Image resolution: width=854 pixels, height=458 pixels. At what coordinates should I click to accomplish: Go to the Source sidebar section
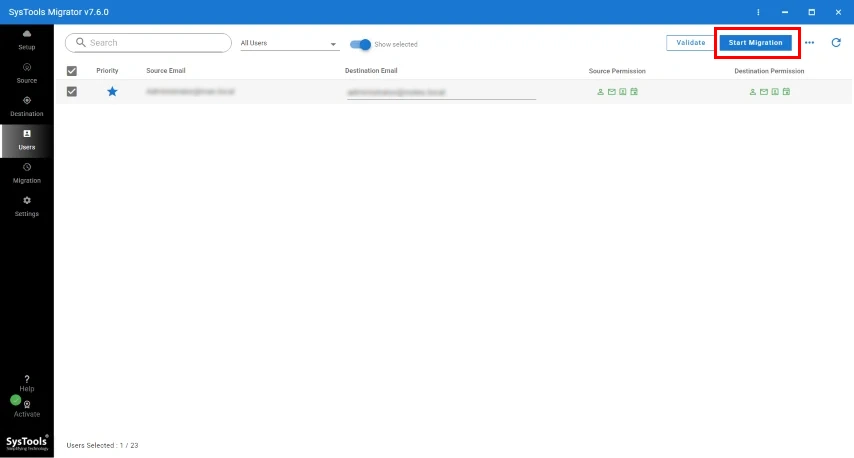click(x=27, y=74)
